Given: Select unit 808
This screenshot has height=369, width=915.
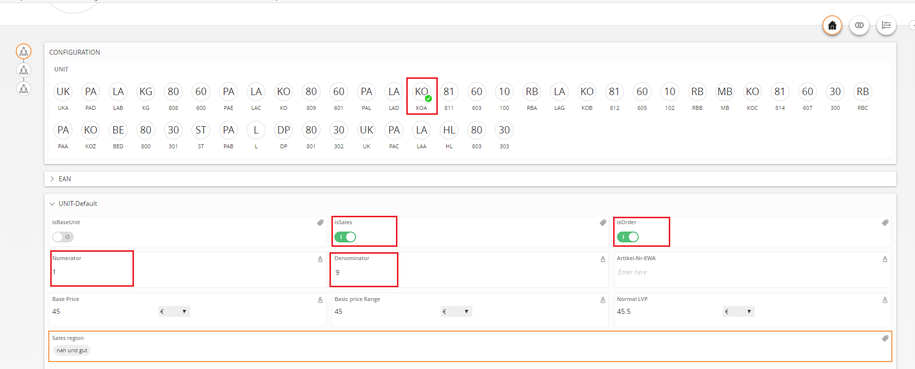Looking at the screenshot, I should (x=173, y=92).
